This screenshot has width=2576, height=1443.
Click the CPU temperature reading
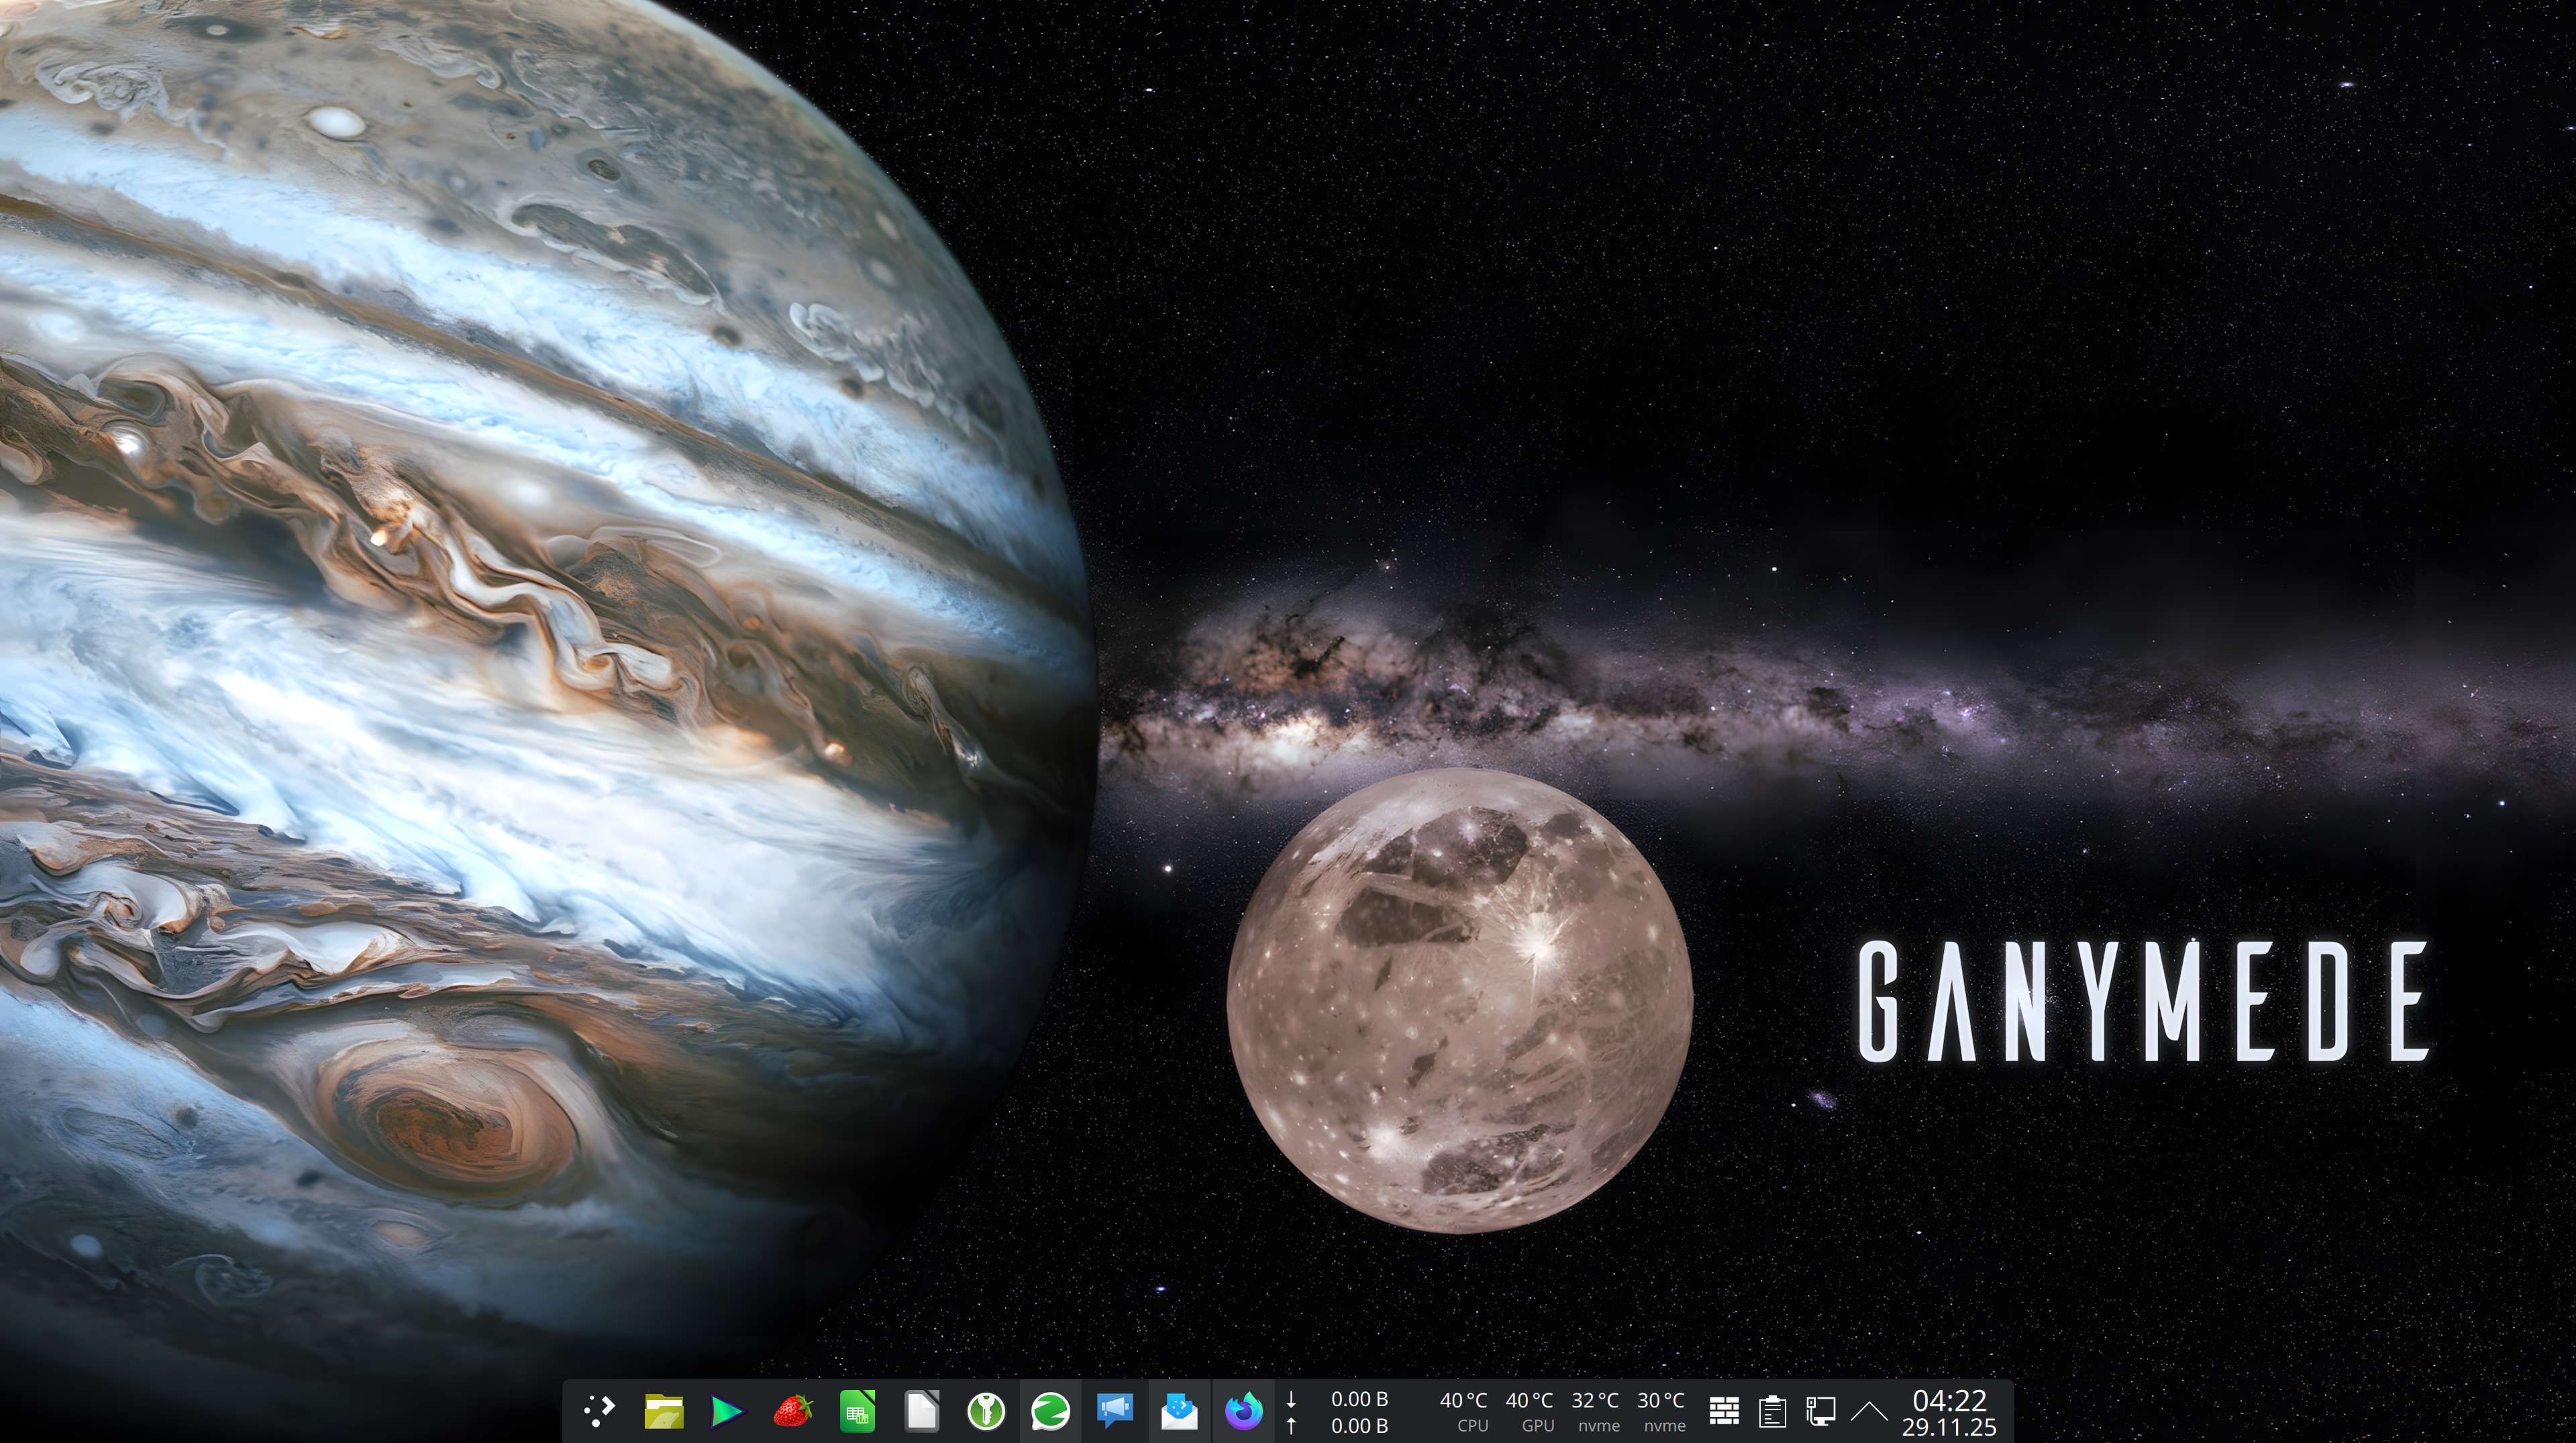tap(1464, 1412)
